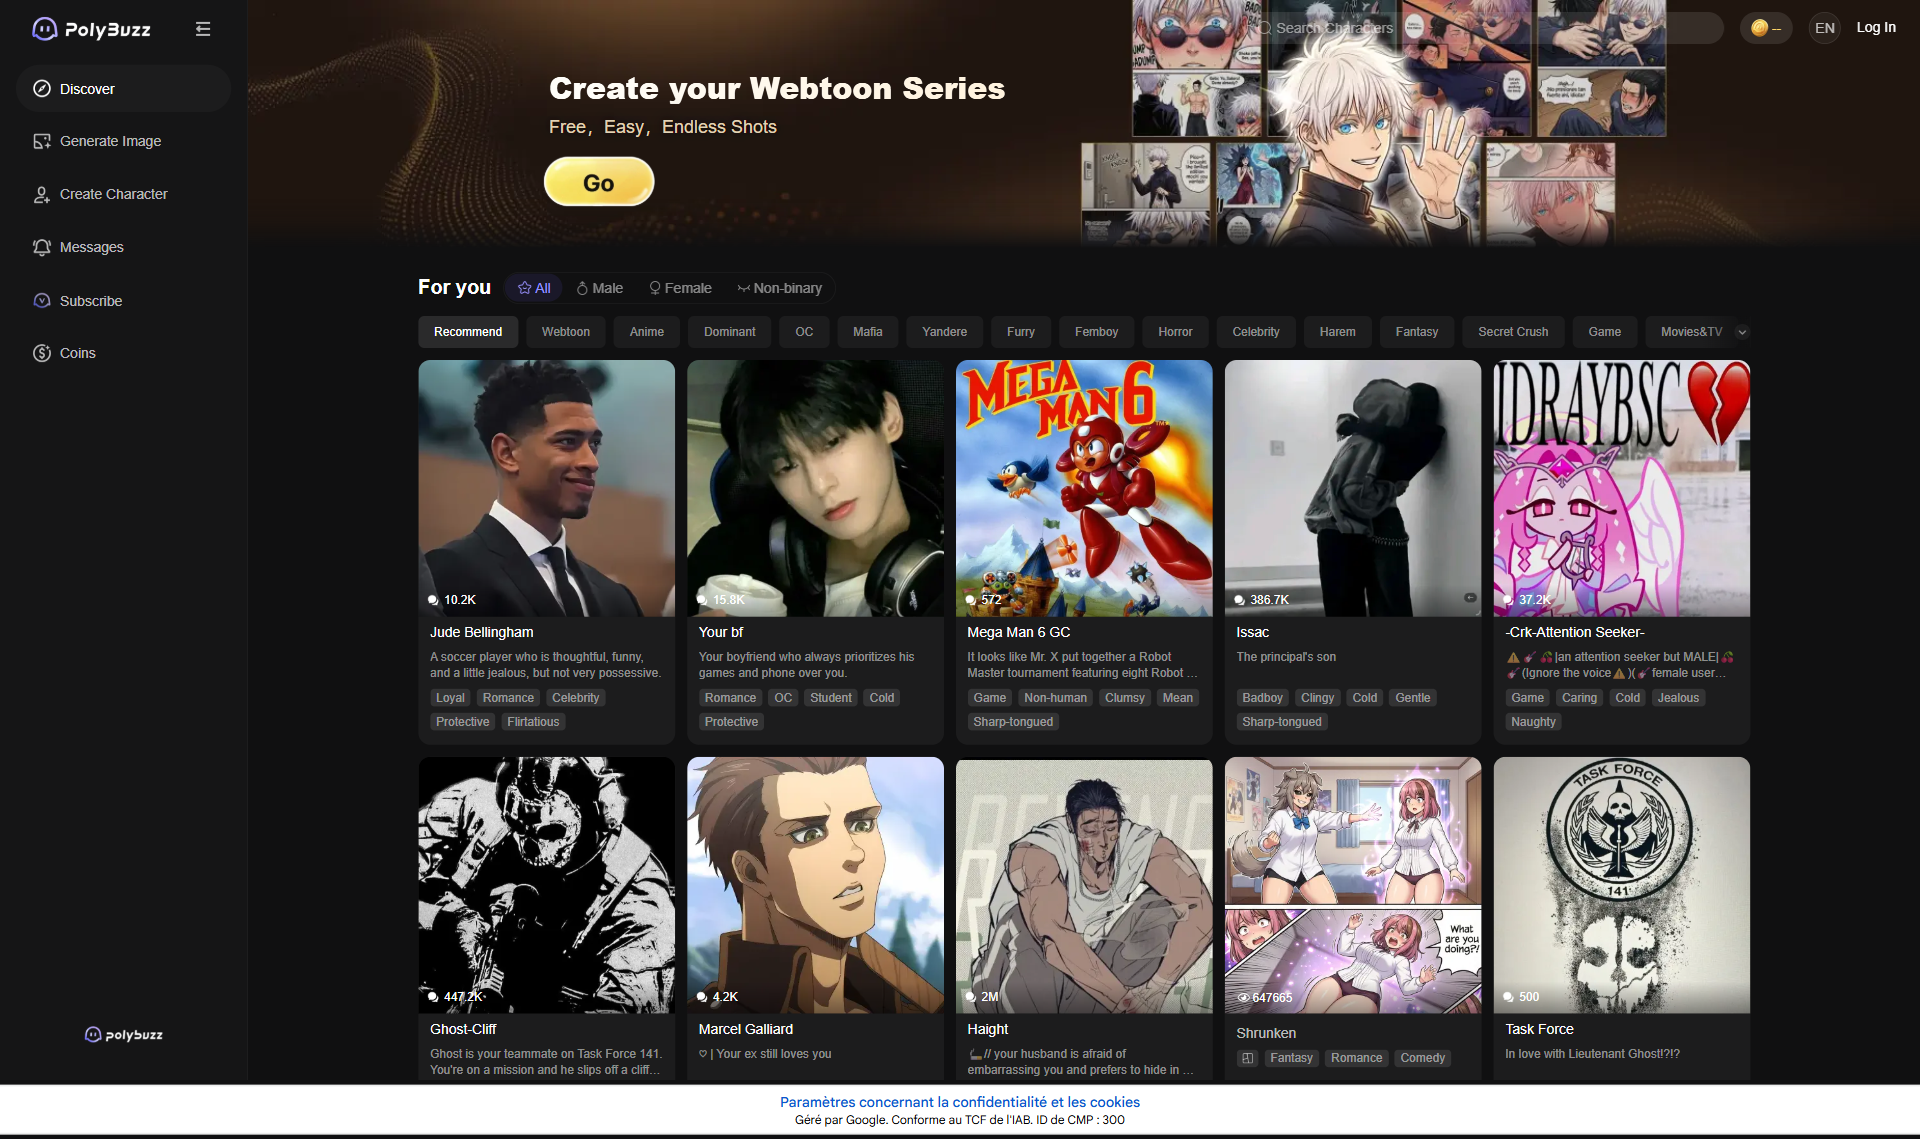Click the Jude Bellingham title text
The image size is (1920, 1139).
point(482,632)
